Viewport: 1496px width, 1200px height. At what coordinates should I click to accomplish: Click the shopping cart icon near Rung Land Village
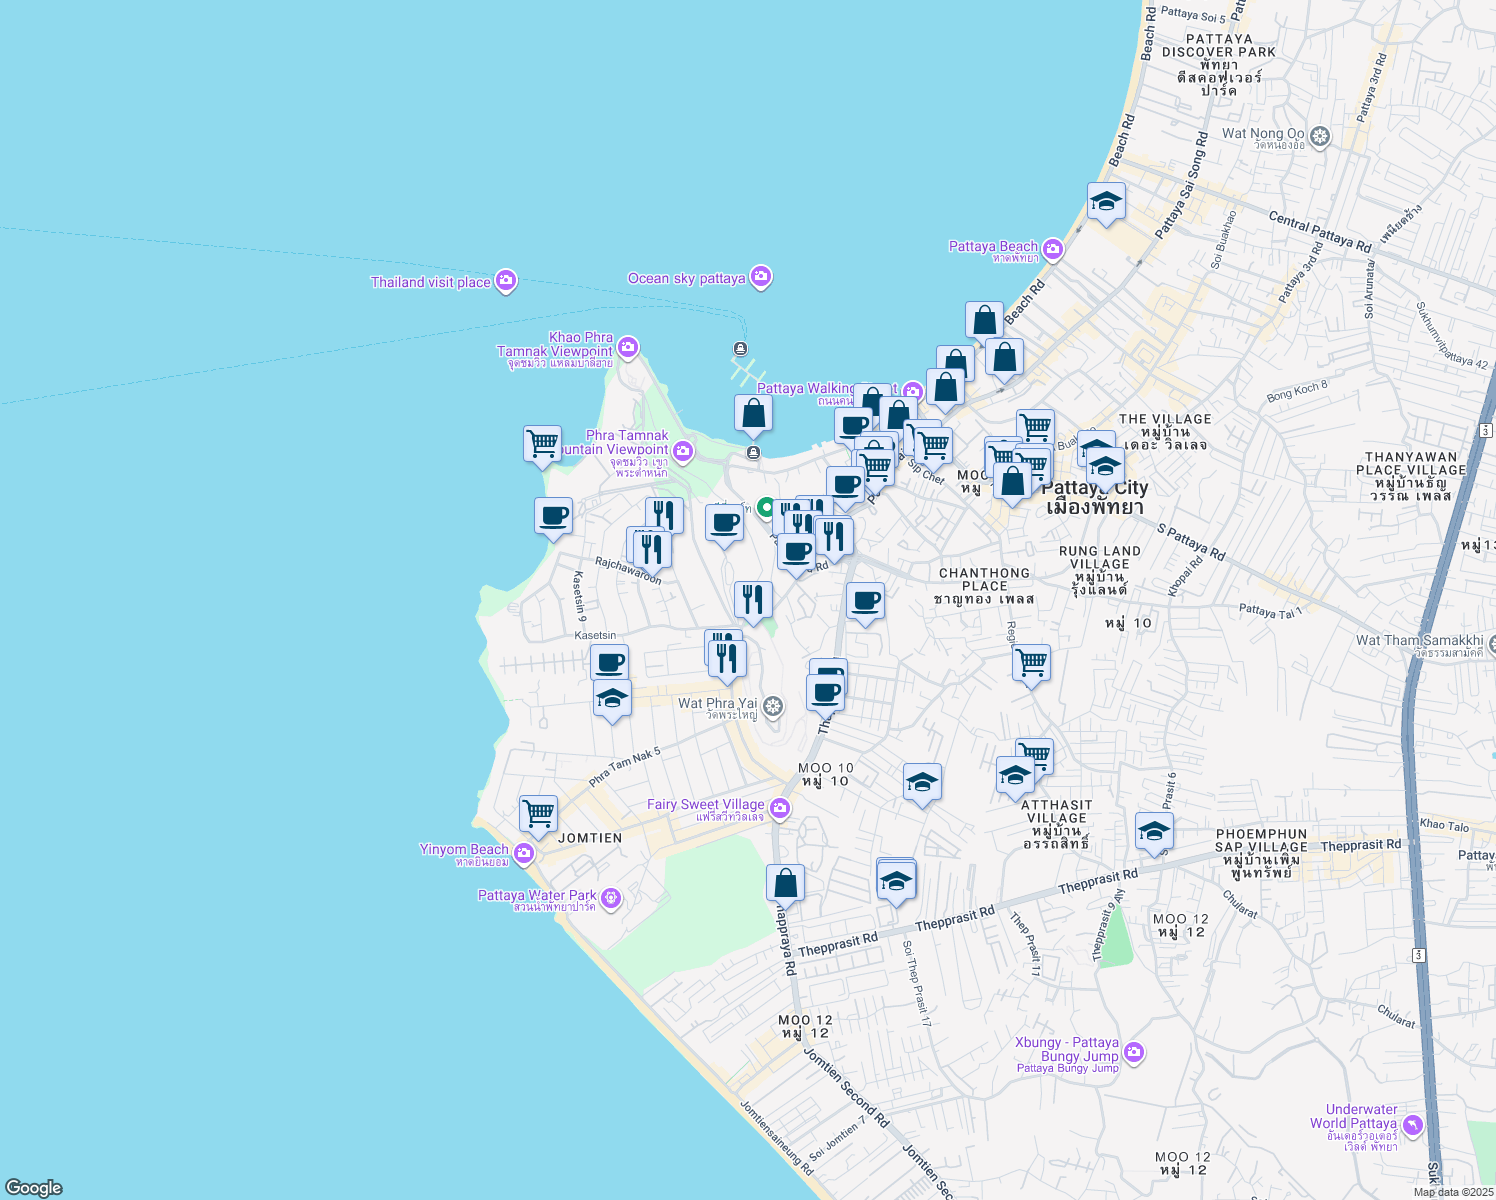(x=1030, y=663)
